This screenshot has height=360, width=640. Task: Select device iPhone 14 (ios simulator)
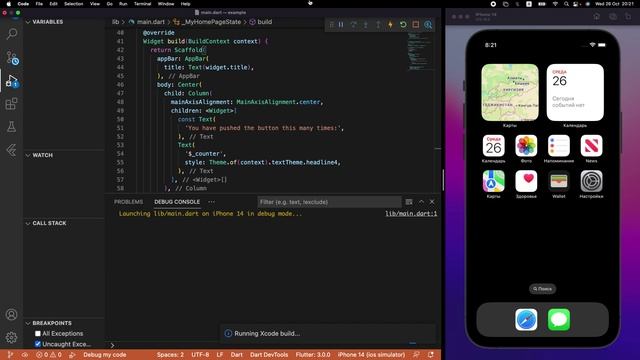371,355
